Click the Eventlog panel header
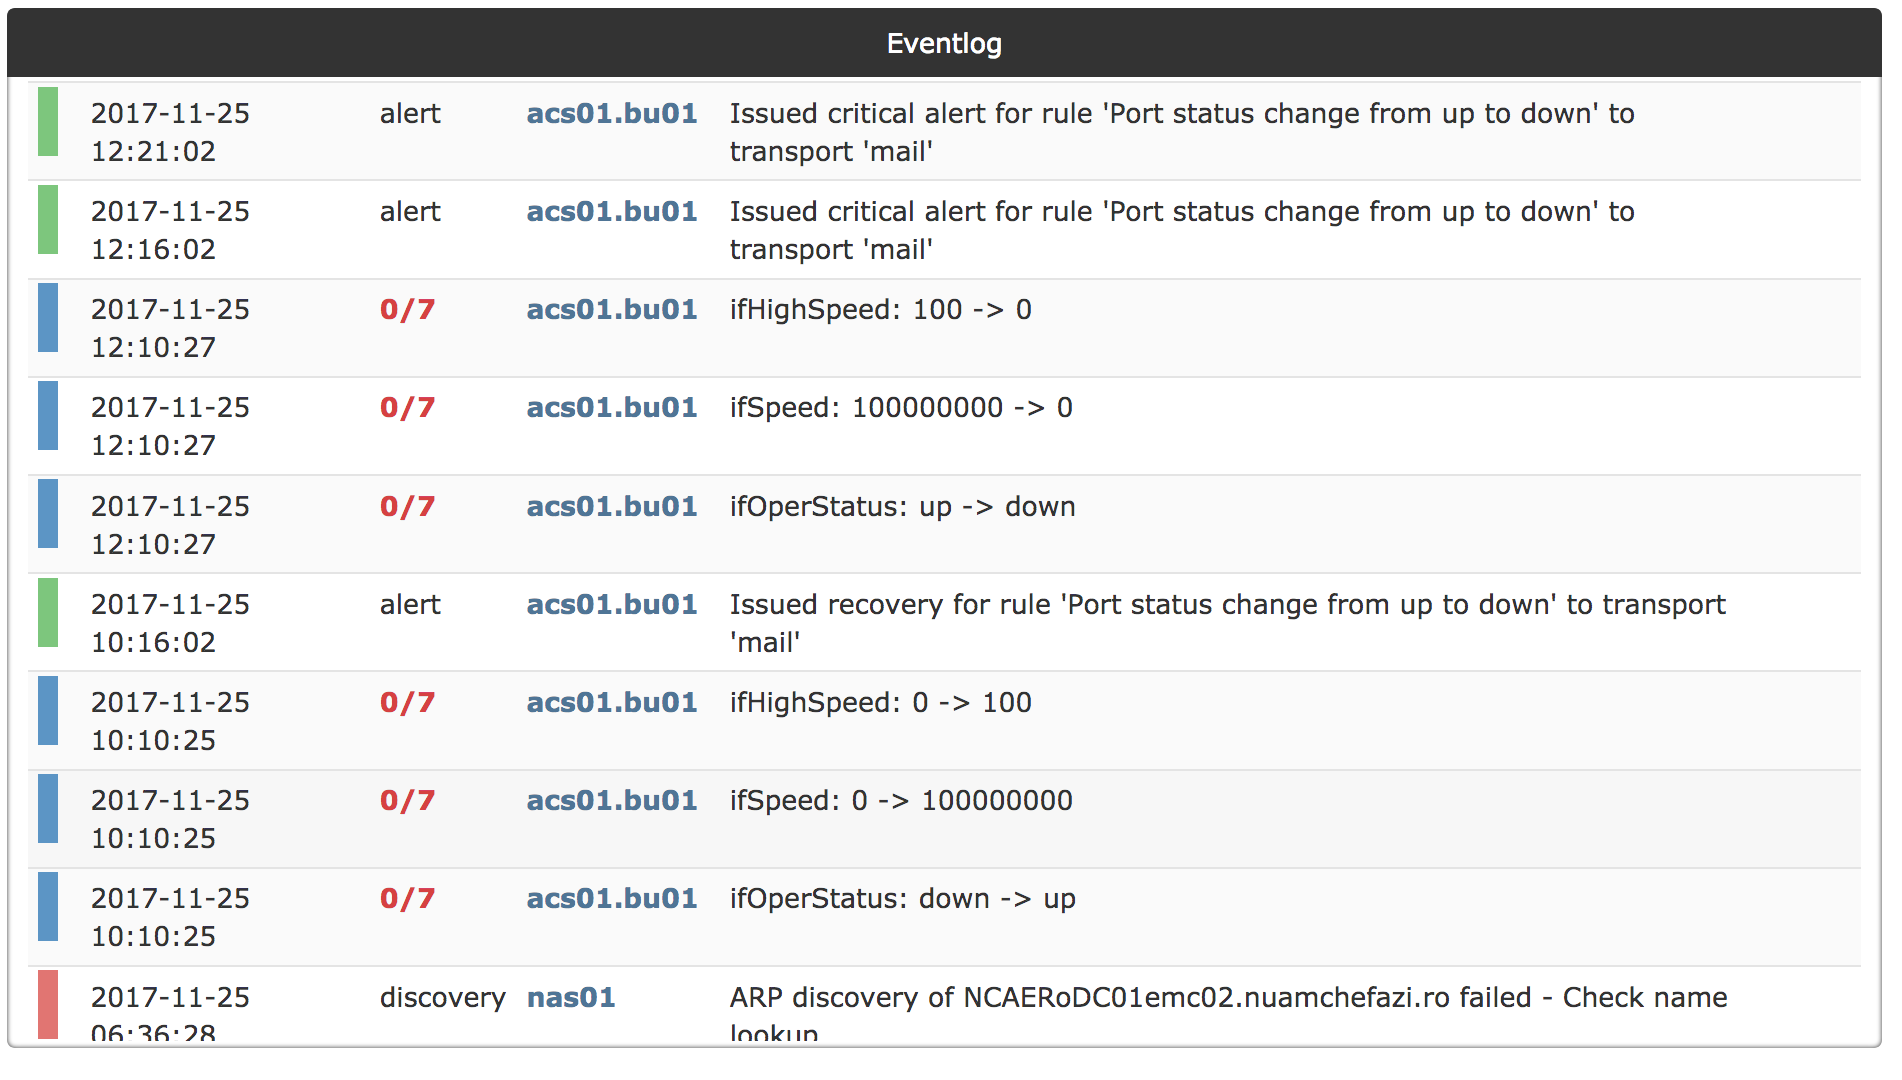This screenshot has width=1902, height=1080. [x=944, y=43]
